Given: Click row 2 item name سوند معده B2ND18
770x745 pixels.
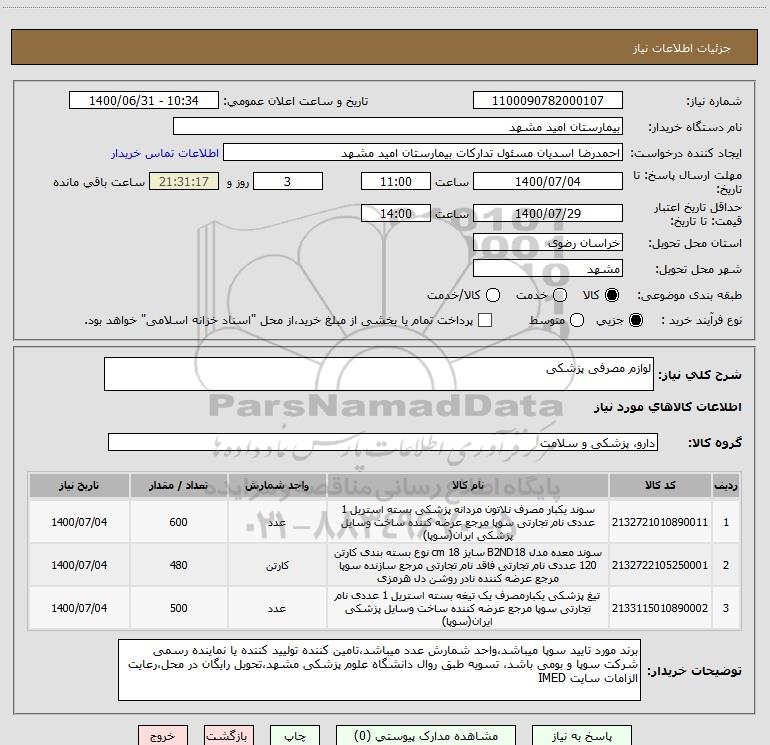Looking at the screenshot, I should click(468, 565).
